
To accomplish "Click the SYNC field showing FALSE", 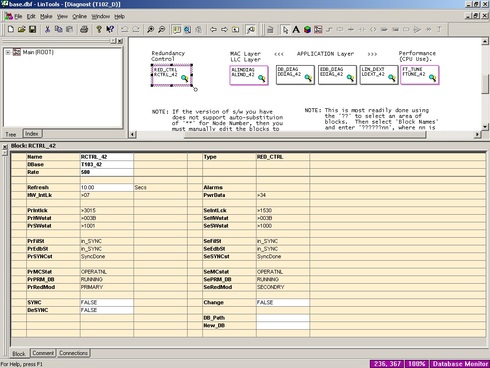I will pos(107,302).
